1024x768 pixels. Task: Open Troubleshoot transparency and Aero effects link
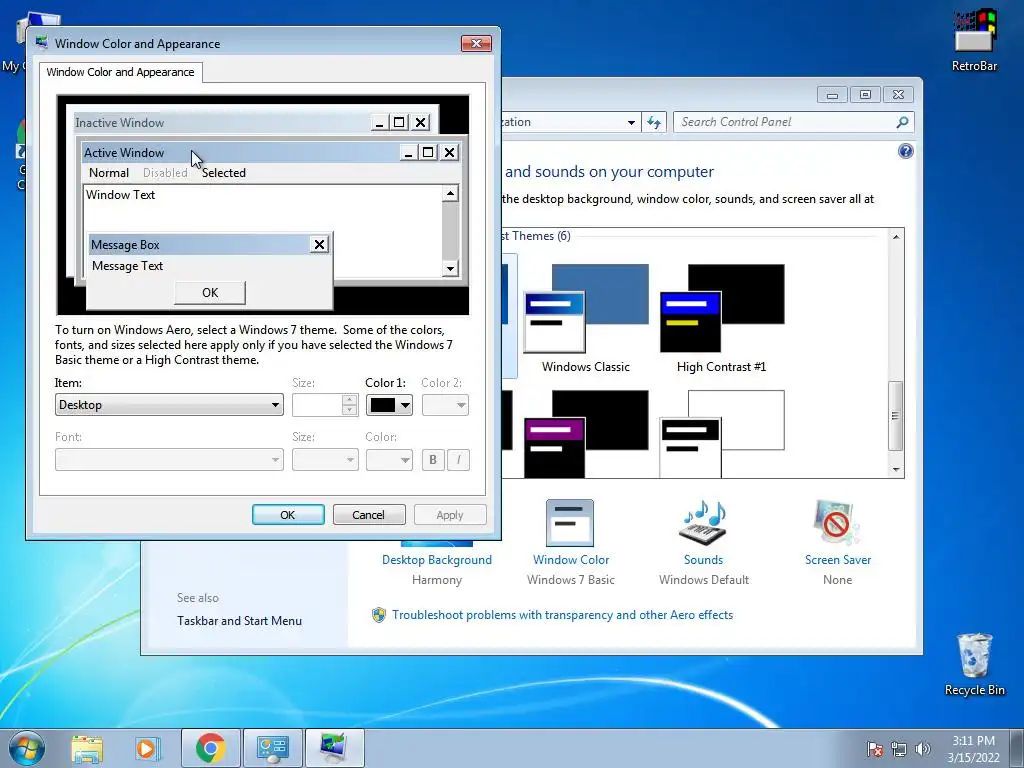pyautogui.click(x=562, y=615)
